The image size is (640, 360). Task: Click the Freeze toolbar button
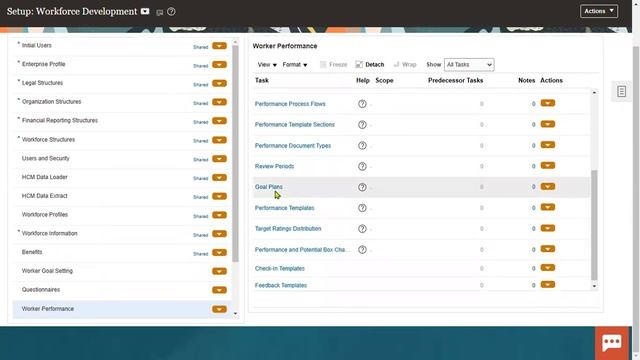click(333, 64)
